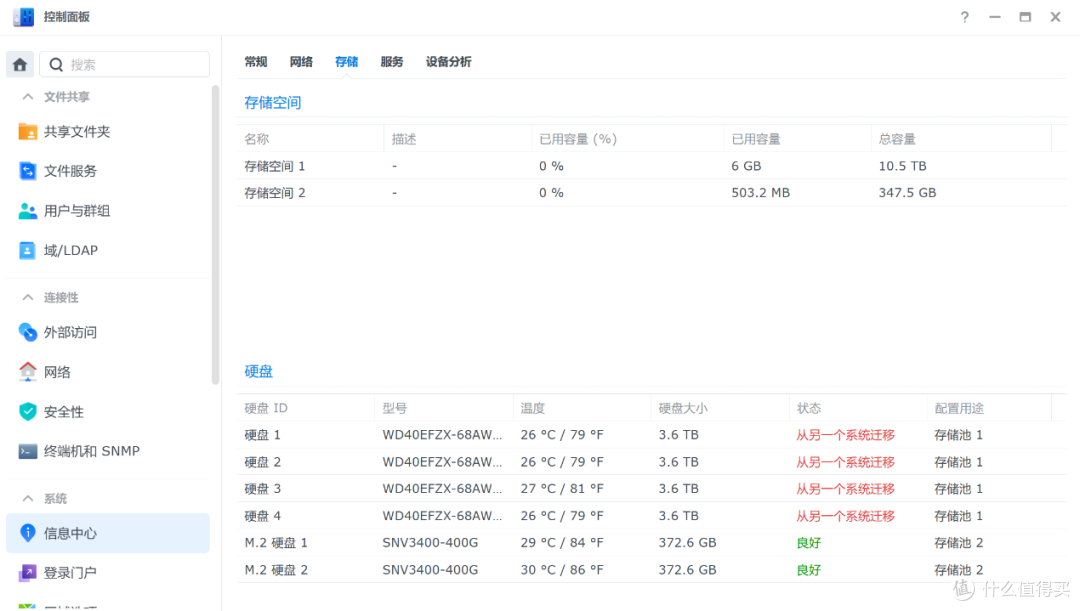Collapse the File Sharing (文件共享) section
The height and width of the screenshot is (611, 1080).
28,96
